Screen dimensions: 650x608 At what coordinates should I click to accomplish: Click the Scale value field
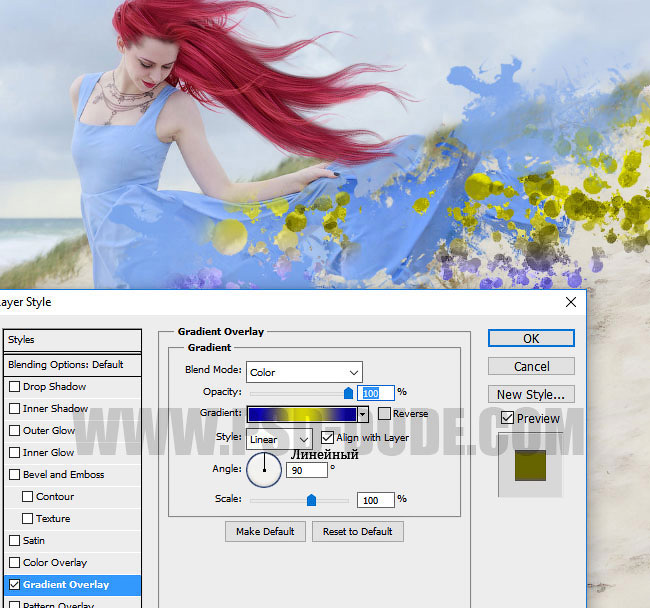[x=376, y=500]
